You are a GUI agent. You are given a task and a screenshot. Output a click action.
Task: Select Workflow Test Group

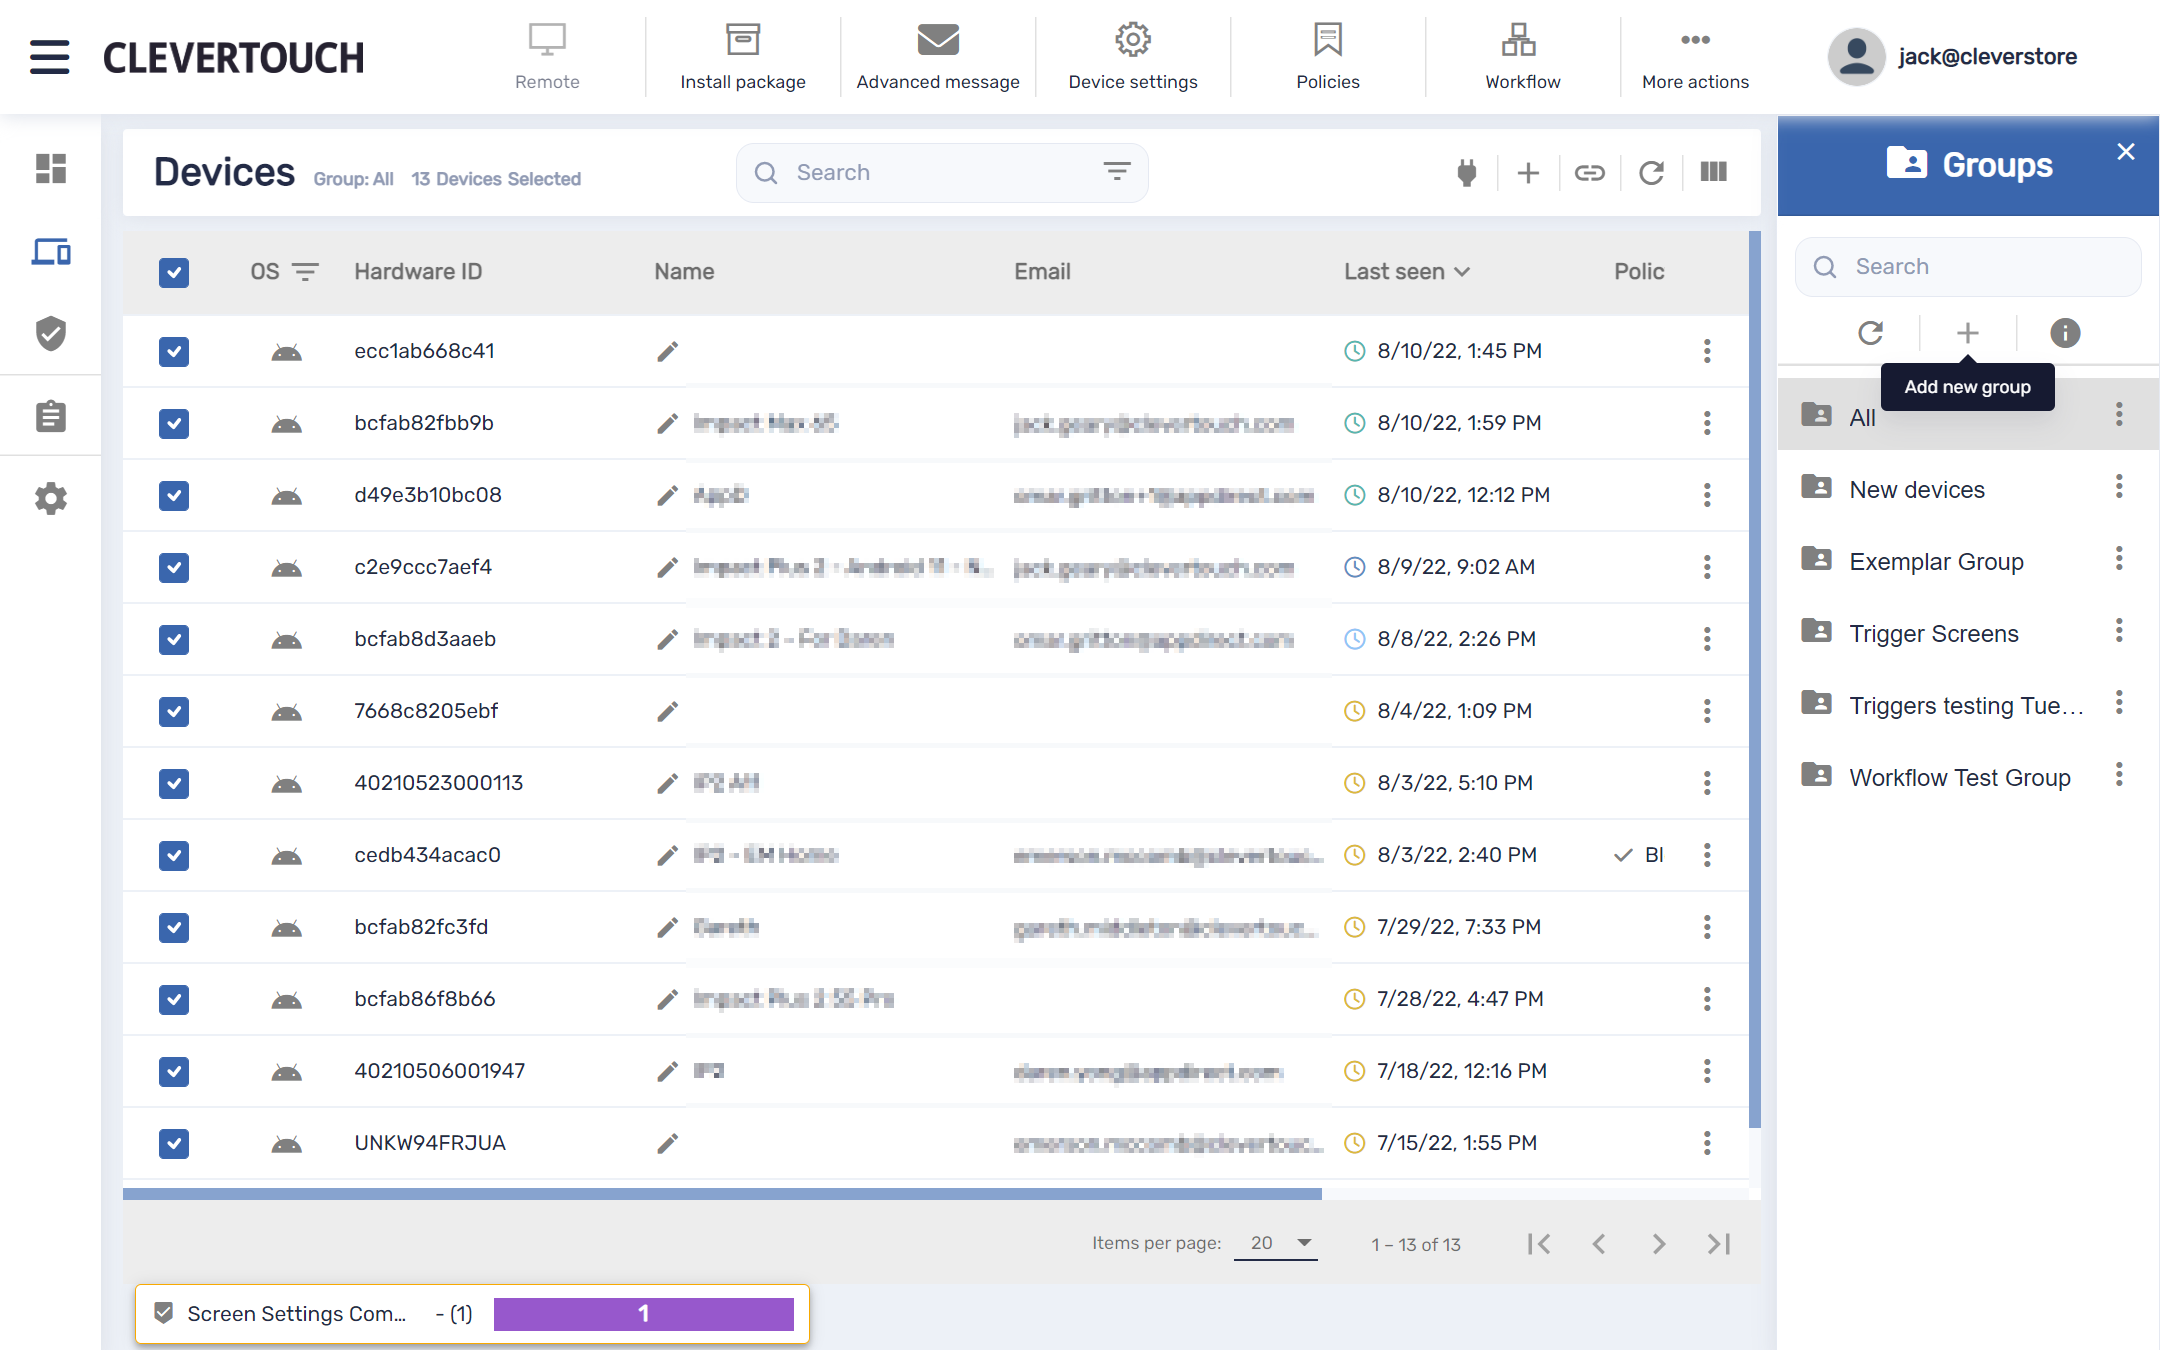pos(1968,777)
